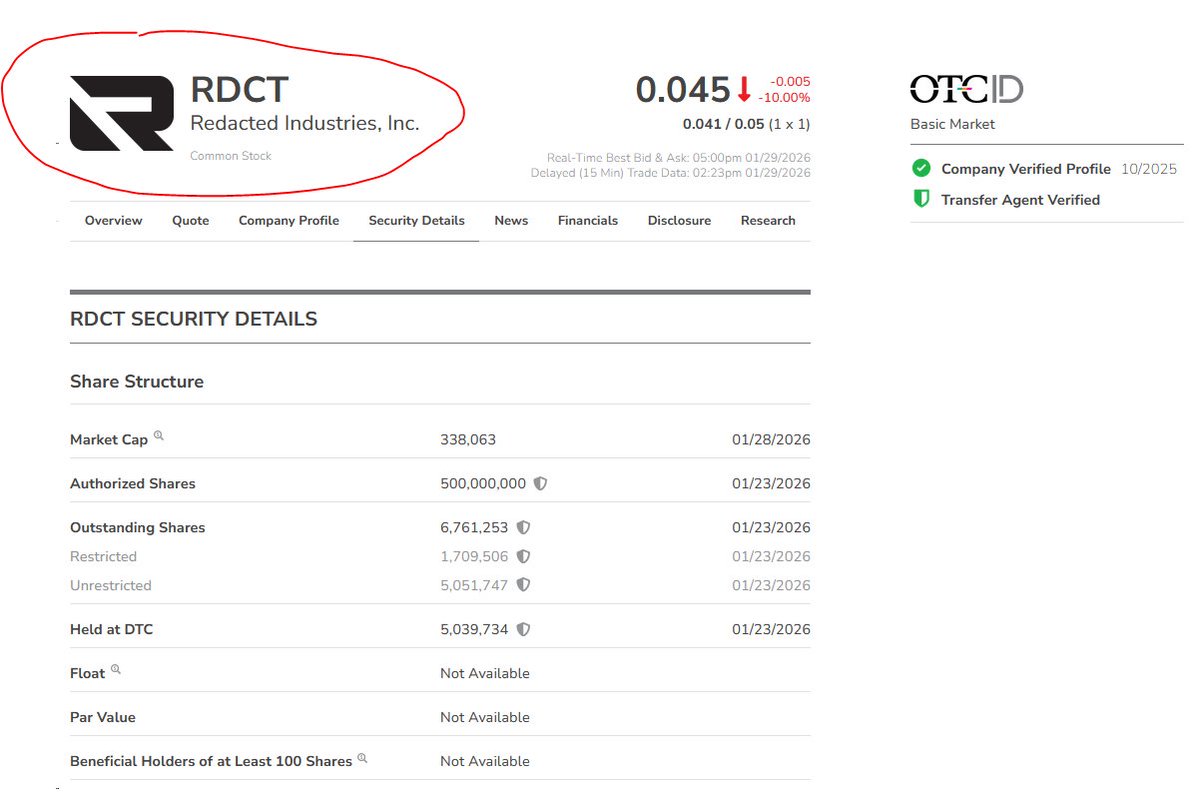
Task: Click the Basic Market text
Action: pos(953,124)
